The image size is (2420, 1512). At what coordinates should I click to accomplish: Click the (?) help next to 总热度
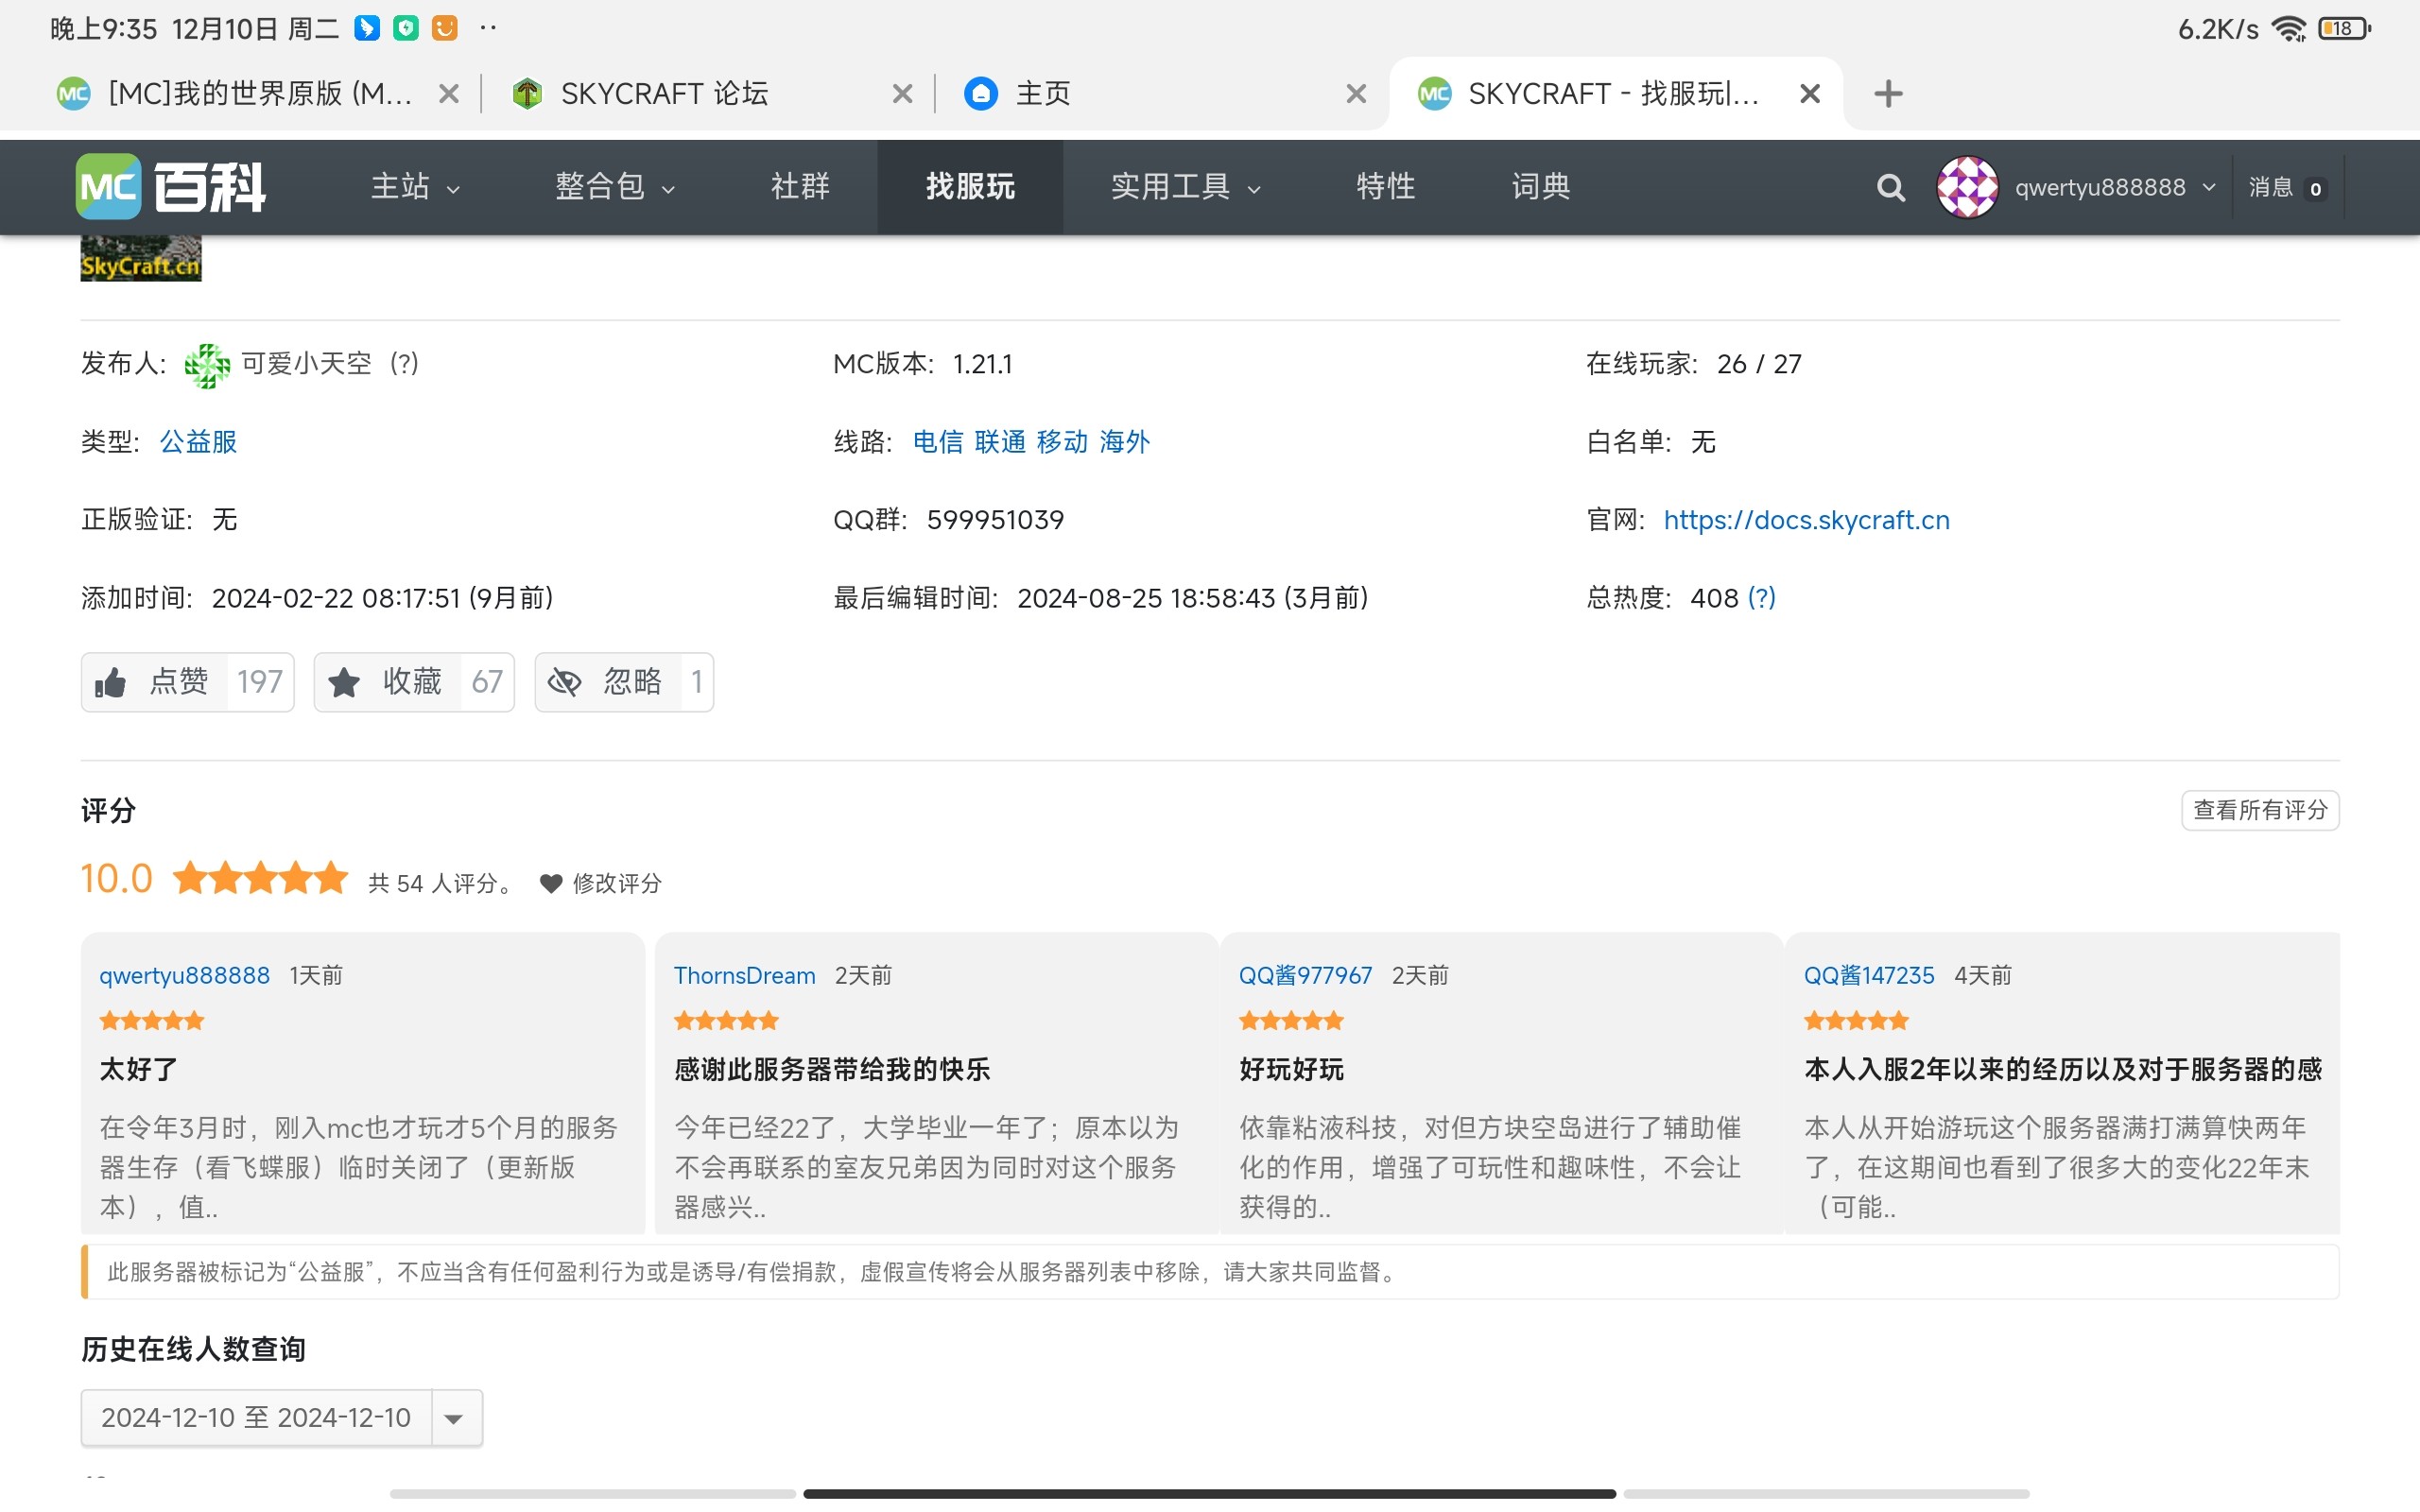point(1761,598)
